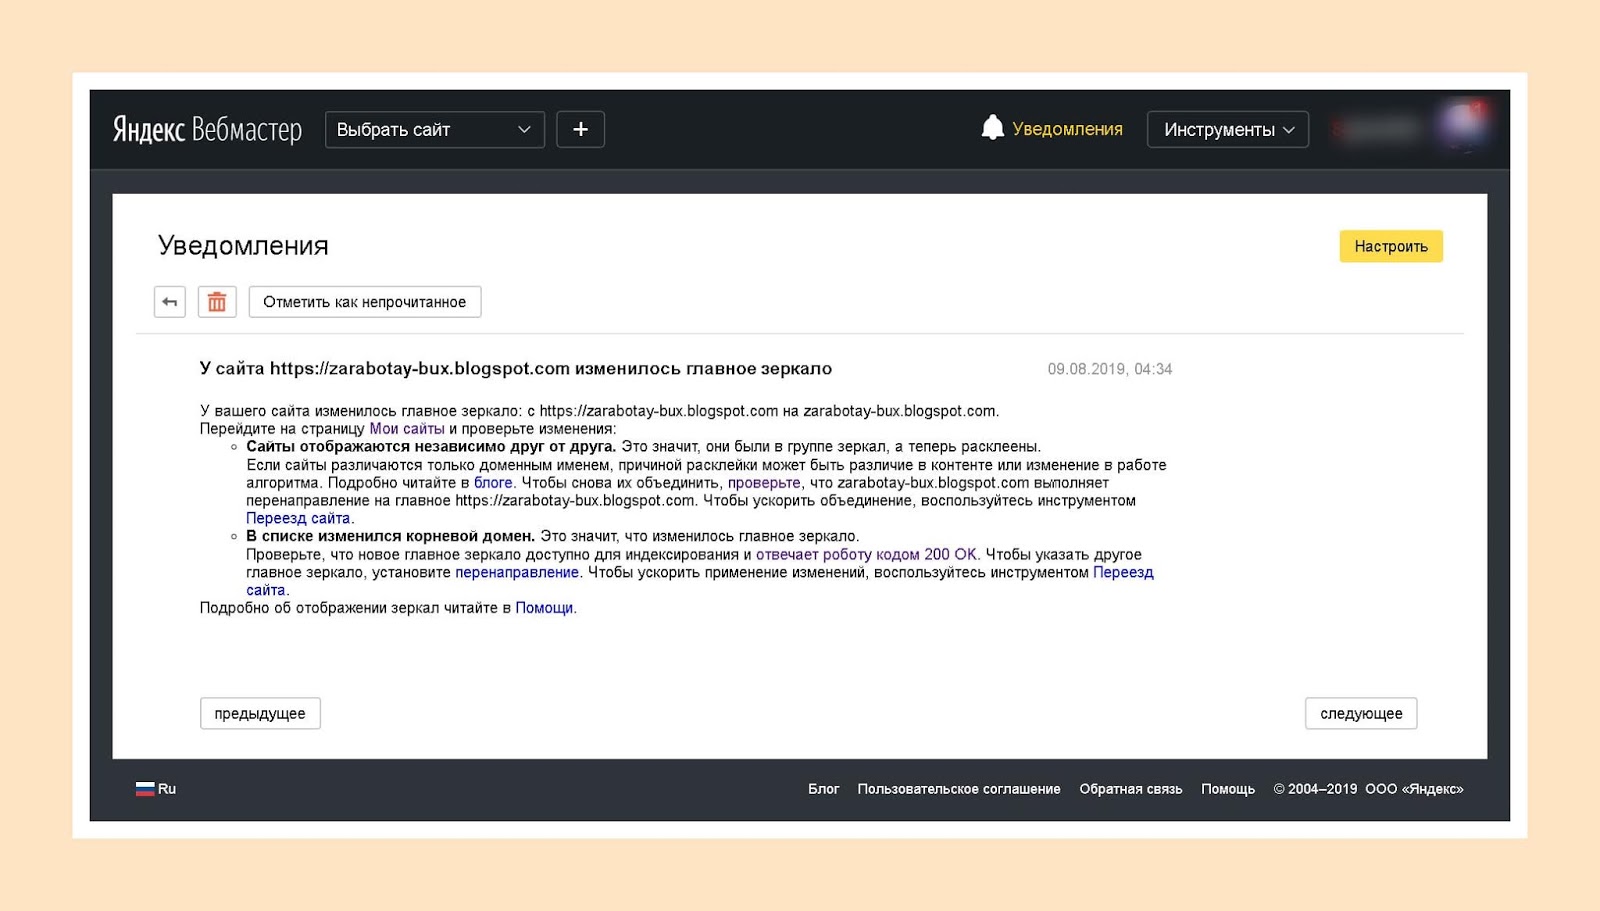
Task: Click the проверьте link
Action: (x=764, y=483)
